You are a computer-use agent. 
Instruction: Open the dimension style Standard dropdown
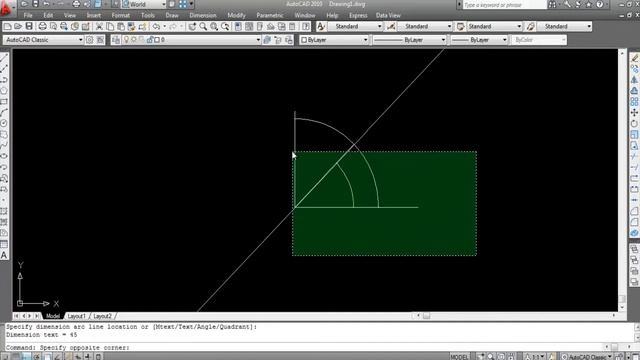coord(425,27)
